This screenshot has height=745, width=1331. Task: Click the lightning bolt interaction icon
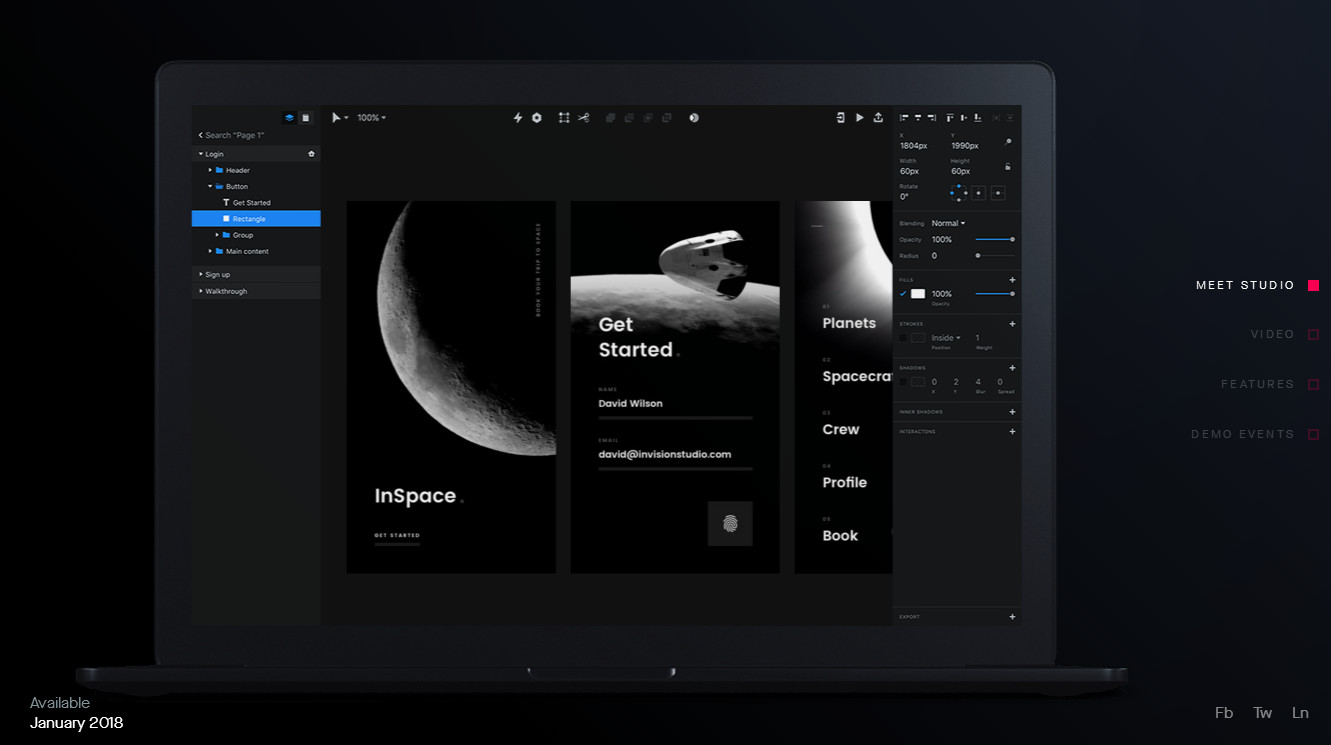click(518, 118)
